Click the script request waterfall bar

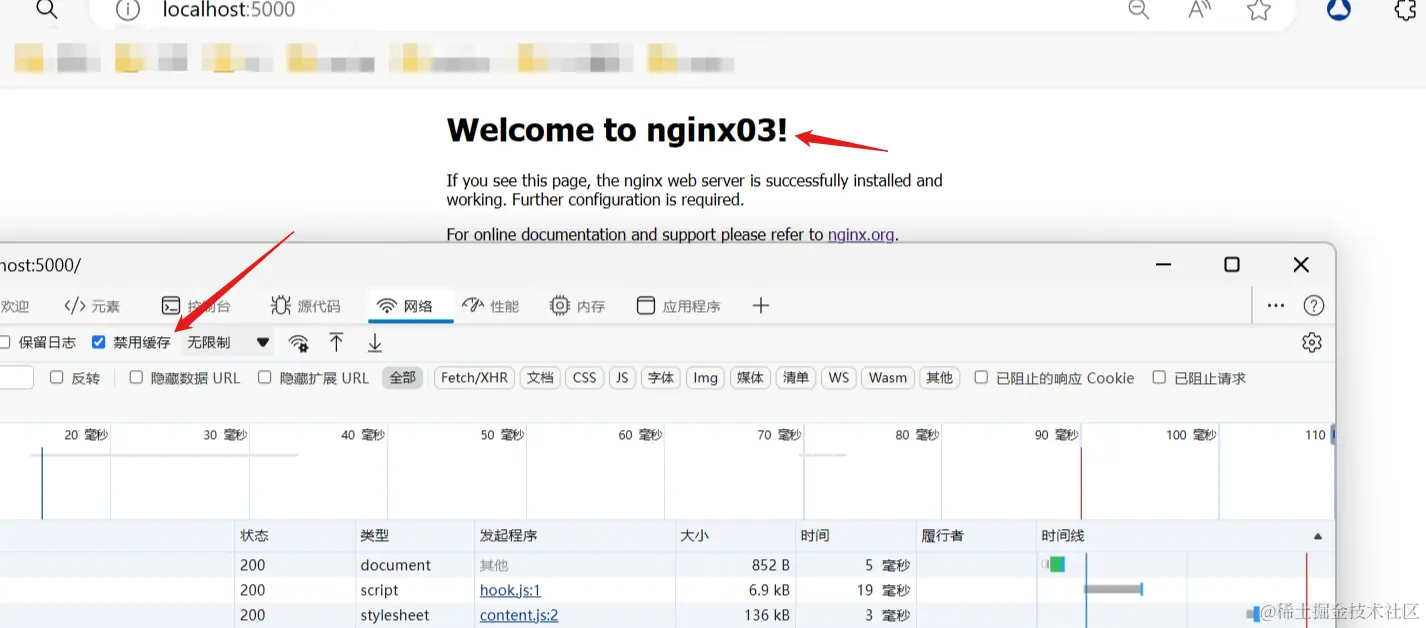pos(1114,590)
